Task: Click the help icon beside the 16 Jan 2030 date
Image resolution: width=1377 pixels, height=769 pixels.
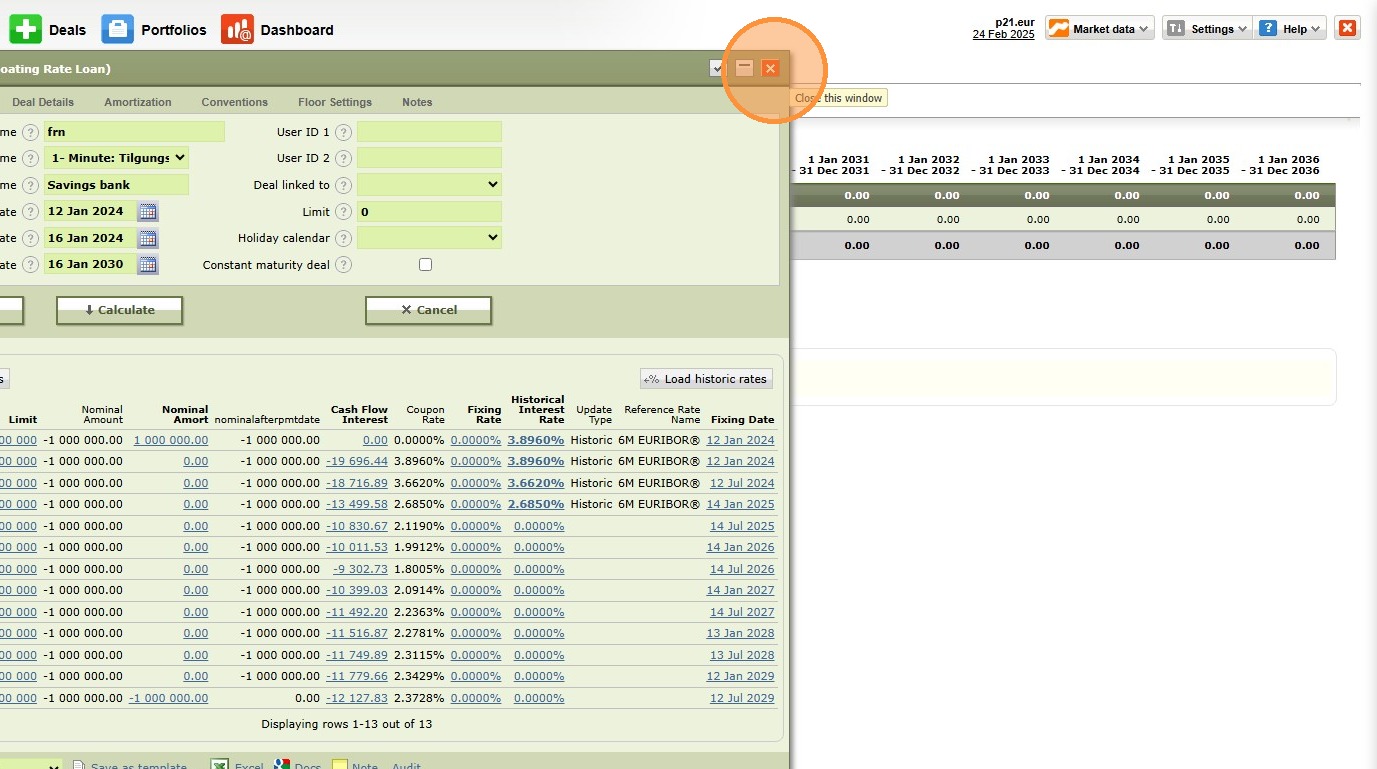Action: coord(30,265)
